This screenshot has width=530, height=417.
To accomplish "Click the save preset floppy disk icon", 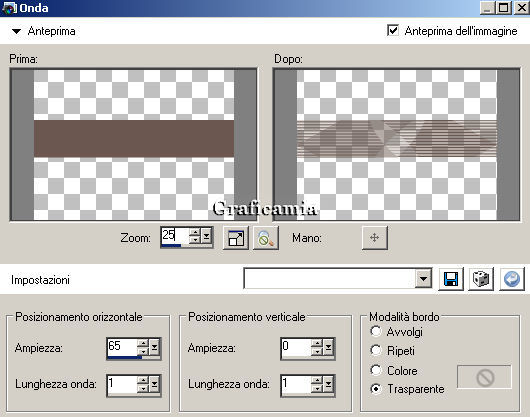I will (x=451, y=279).
